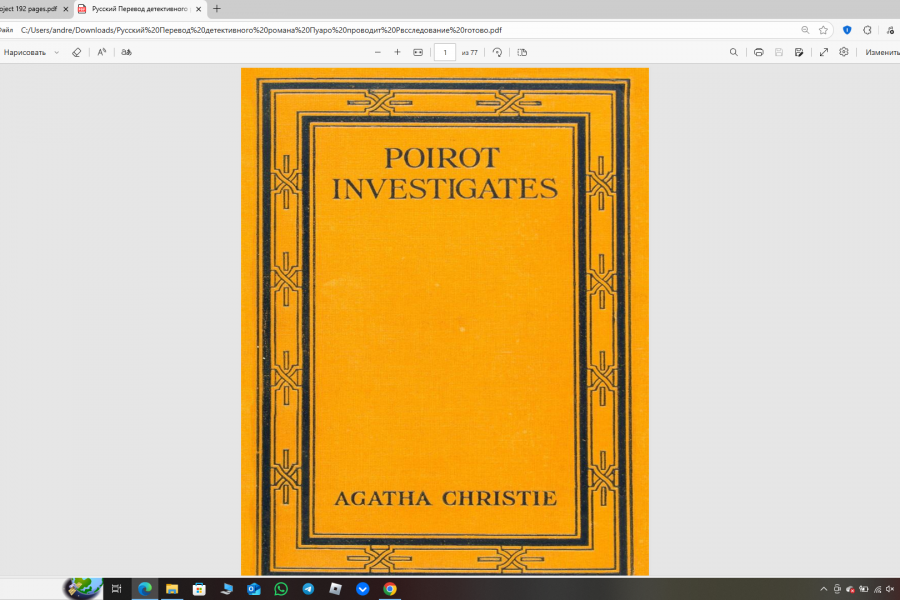Open Outlook from taskbar

tap(254, 589)
